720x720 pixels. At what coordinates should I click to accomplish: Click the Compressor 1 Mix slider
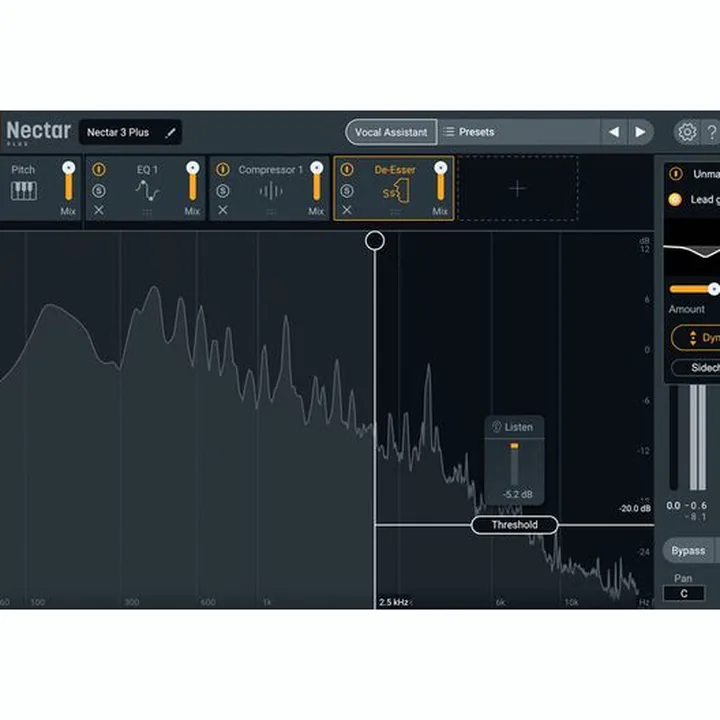[x=316, y=181]
